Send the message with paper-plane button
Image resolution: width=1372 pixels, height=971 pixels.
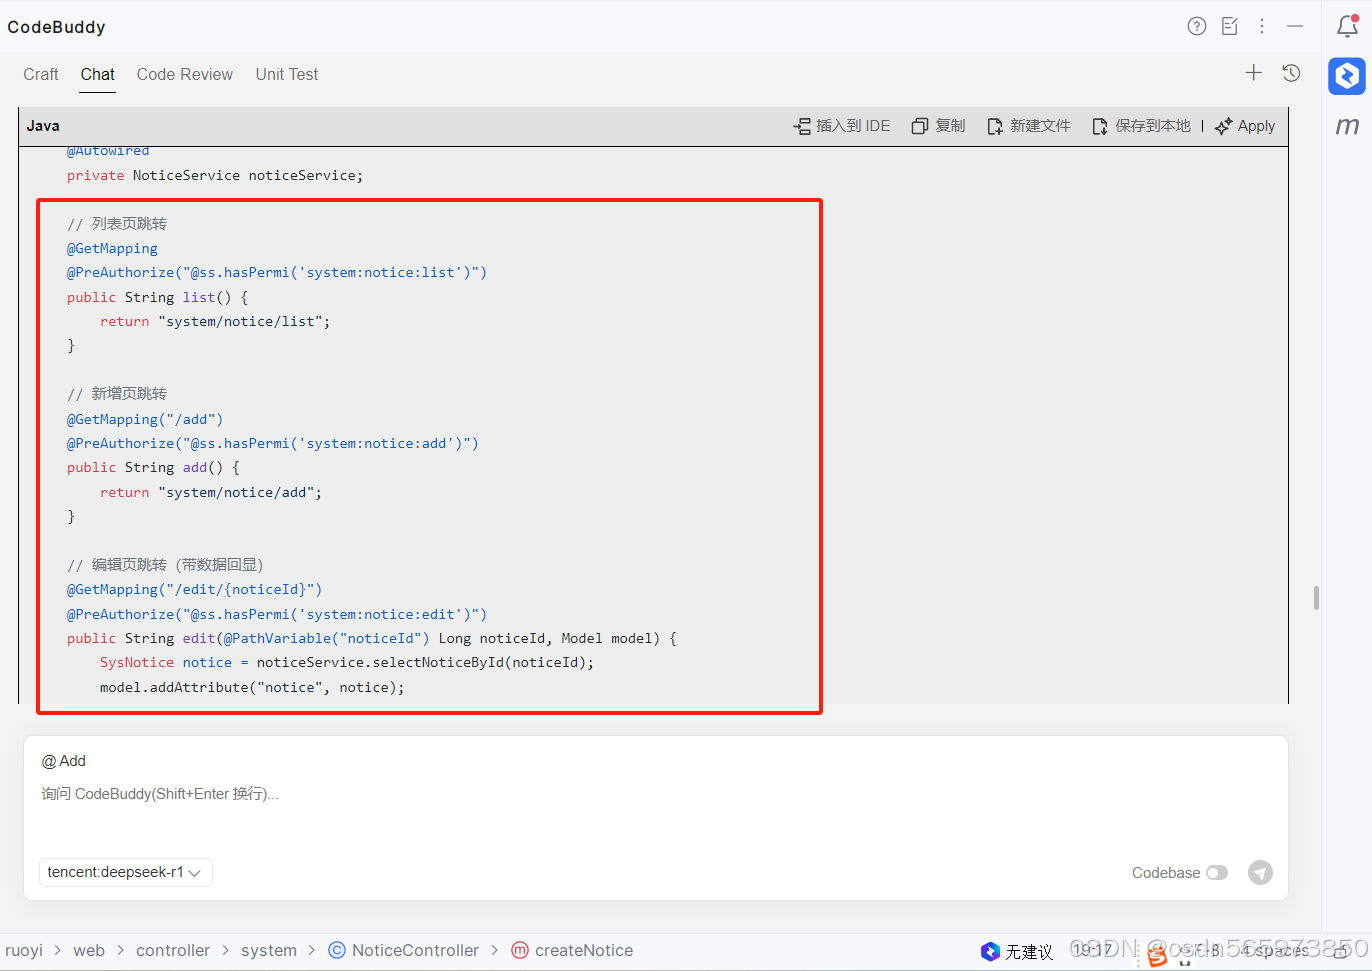1260,873
